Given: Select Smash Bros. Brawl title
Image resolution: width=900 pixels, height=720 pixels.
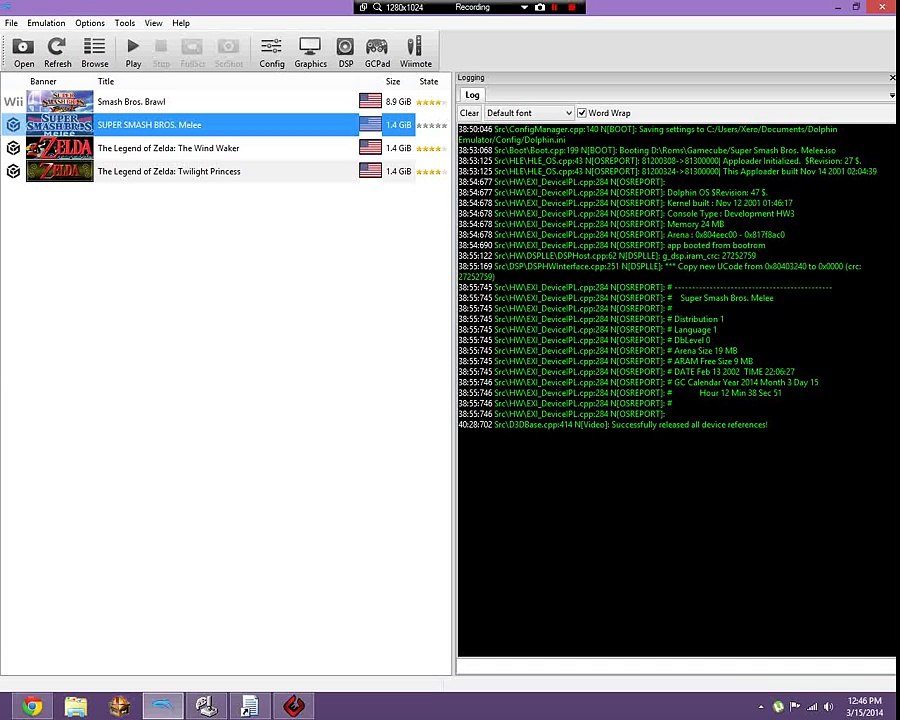Looking at the screenshot, I should click(131, 102).
